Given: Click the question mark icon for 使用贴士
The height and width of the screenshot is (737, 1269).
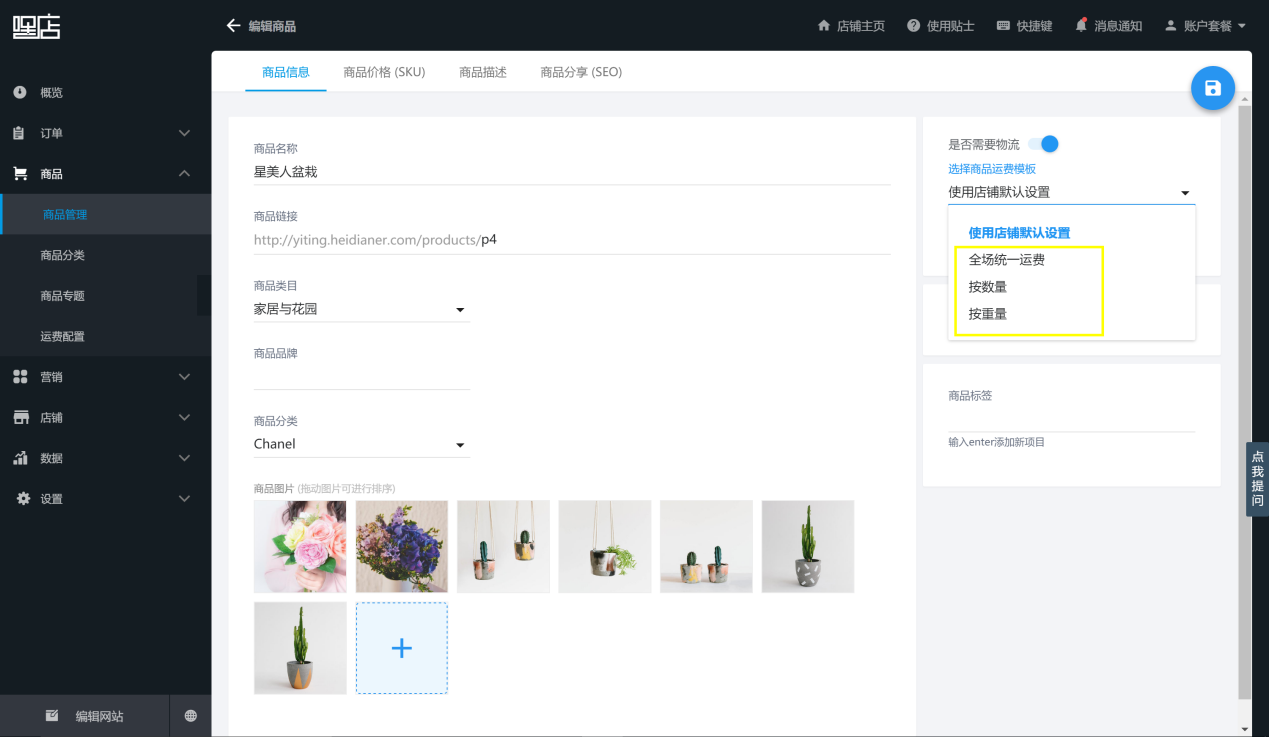Looking at the screenshot, I should pos(913,26).
